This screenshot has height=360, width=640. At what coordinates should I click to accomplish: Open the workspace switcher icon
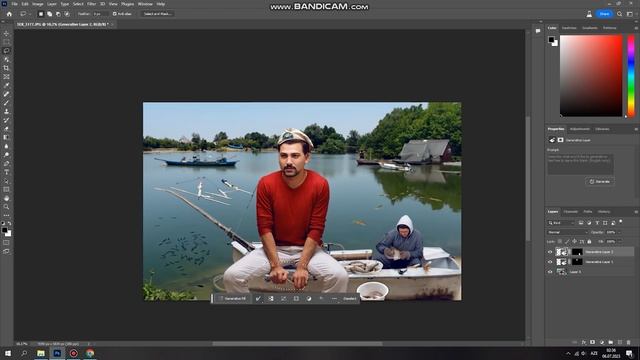tap(630, 14)
